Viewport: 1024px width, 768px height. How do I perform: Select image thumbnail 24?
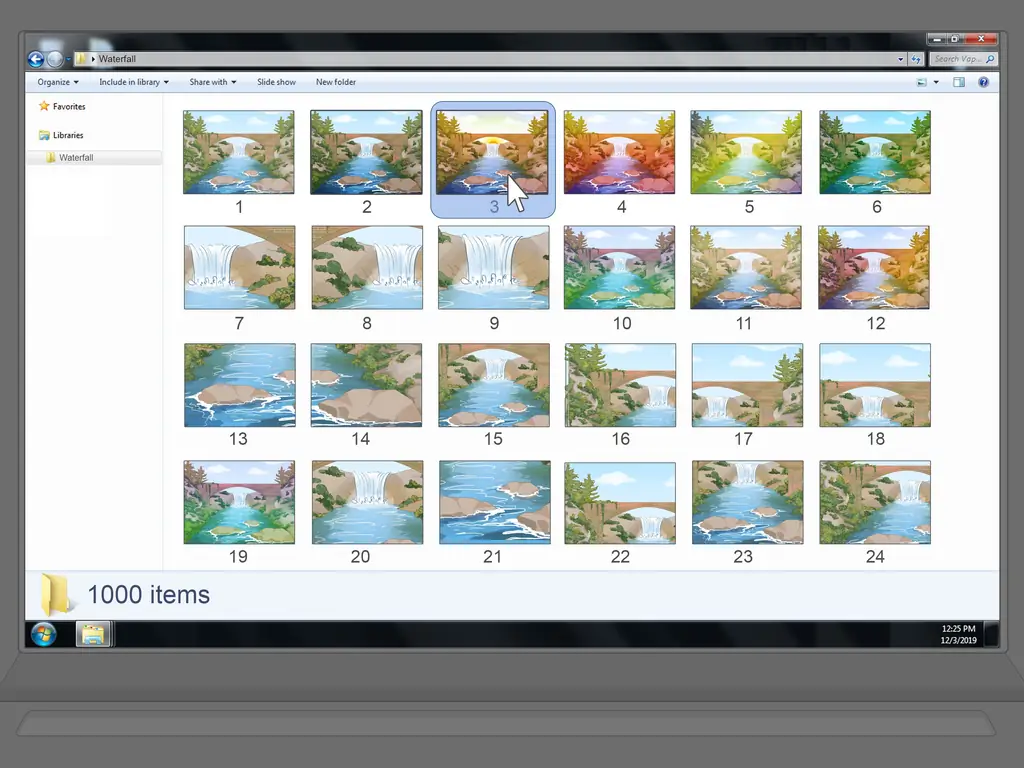pos(875,502)
